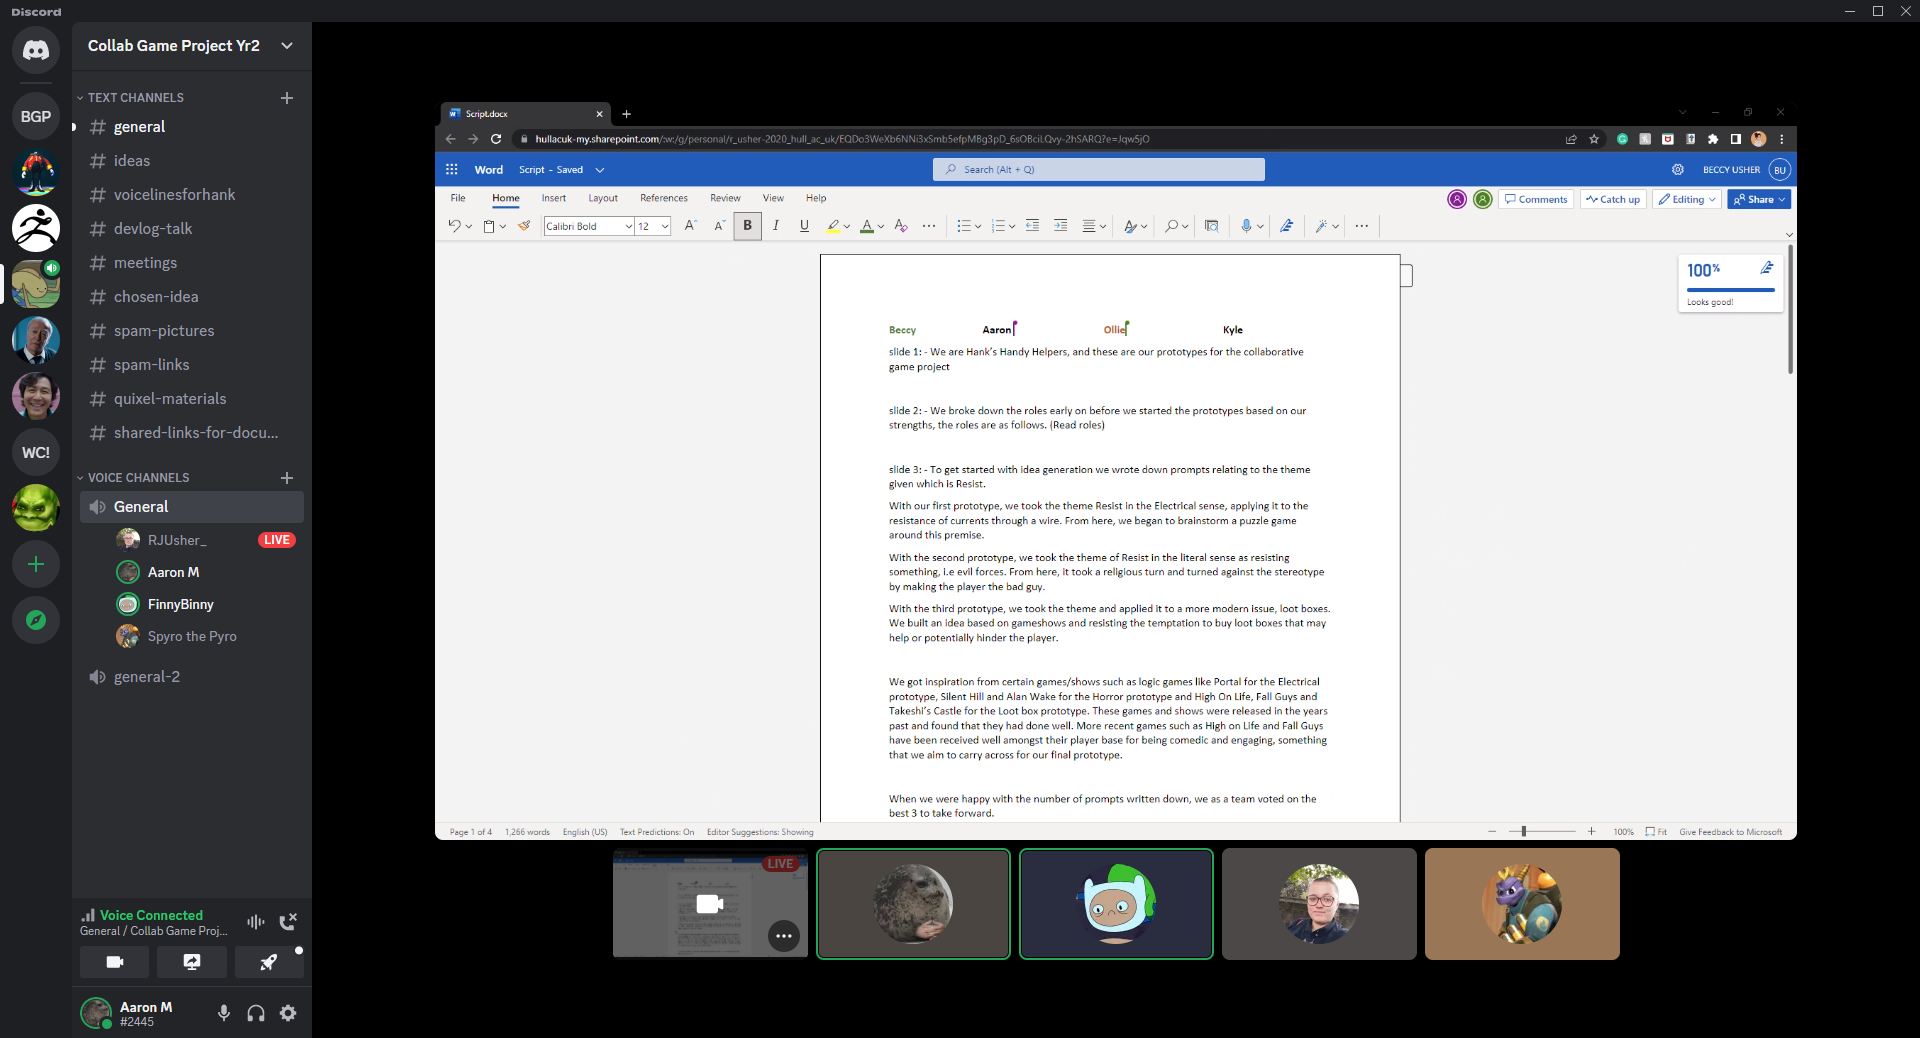Open Discord User Settings gear
Viewport: 1920px width, 1038px height.
[x=288, y=1013]
